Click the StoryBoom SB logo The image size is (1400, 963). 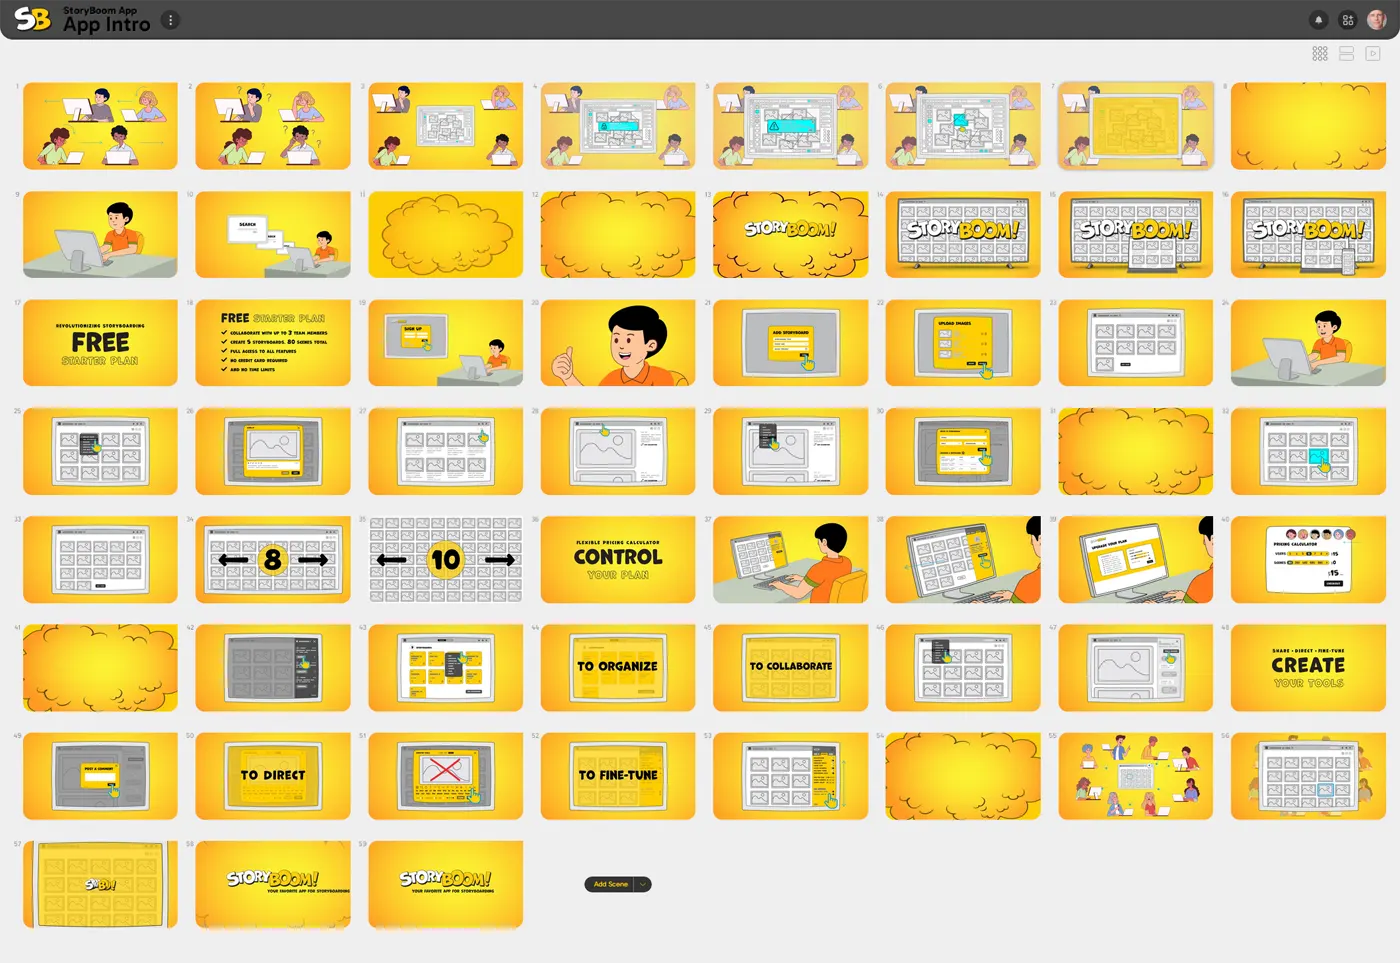point(32,19)
